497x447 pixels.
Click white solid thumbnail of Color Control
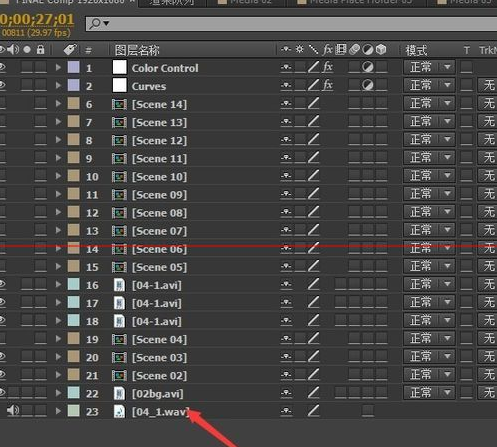119,67
